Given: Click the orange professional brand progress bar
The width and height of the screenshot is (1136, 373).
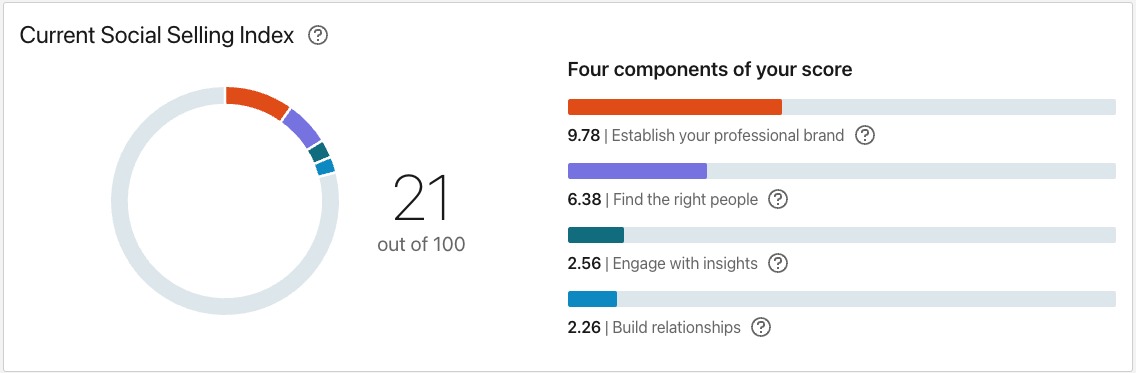Looking at the screenshot, I should [x=674, y=107].
